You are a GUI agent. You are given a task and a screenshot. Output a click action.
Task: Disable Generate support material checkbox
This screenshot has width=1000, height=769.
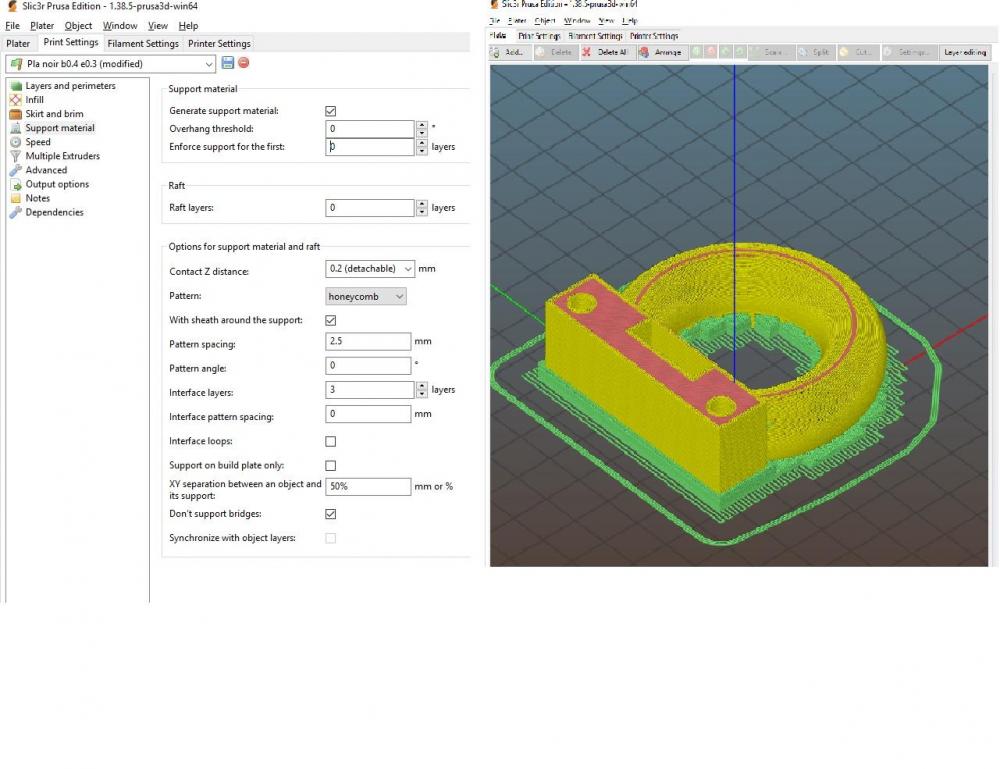[331, 111]
